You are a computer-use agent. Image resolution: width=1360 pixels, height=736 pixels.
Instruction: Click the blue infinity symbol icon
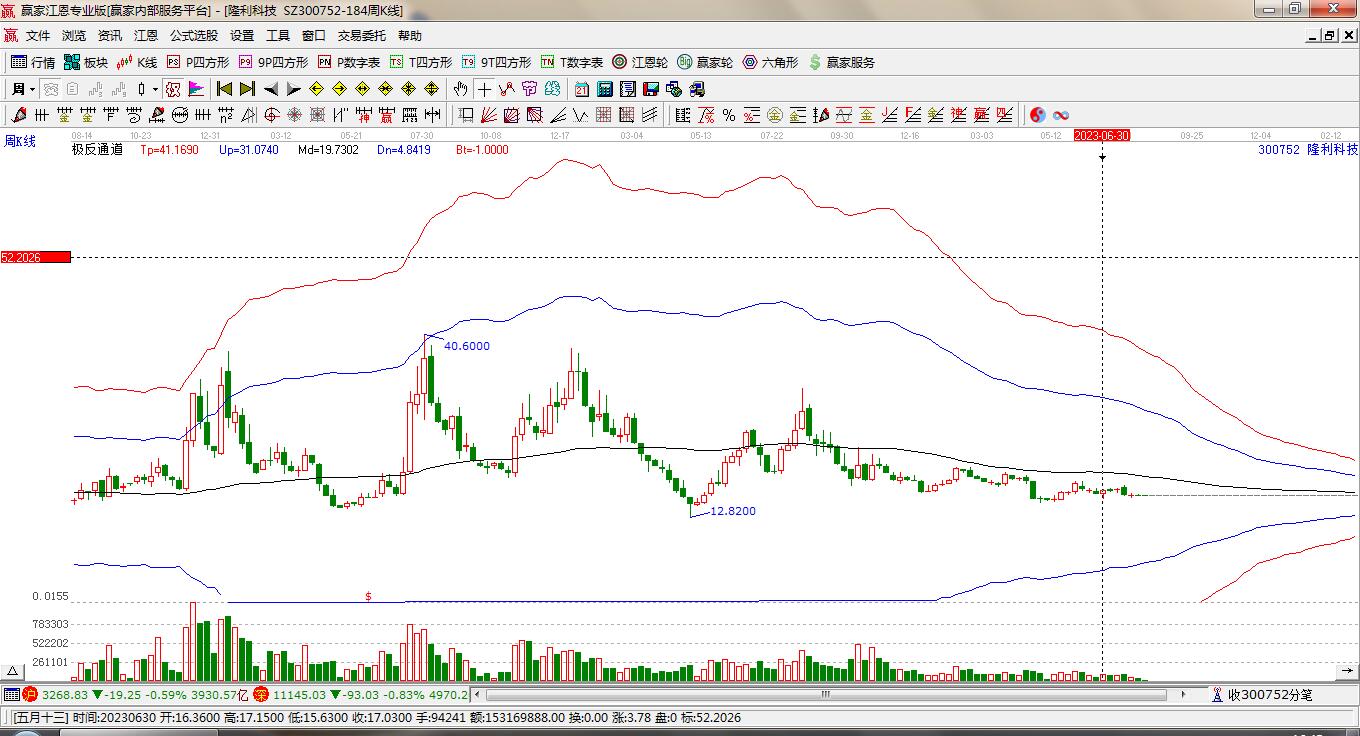coord(1061,115)
